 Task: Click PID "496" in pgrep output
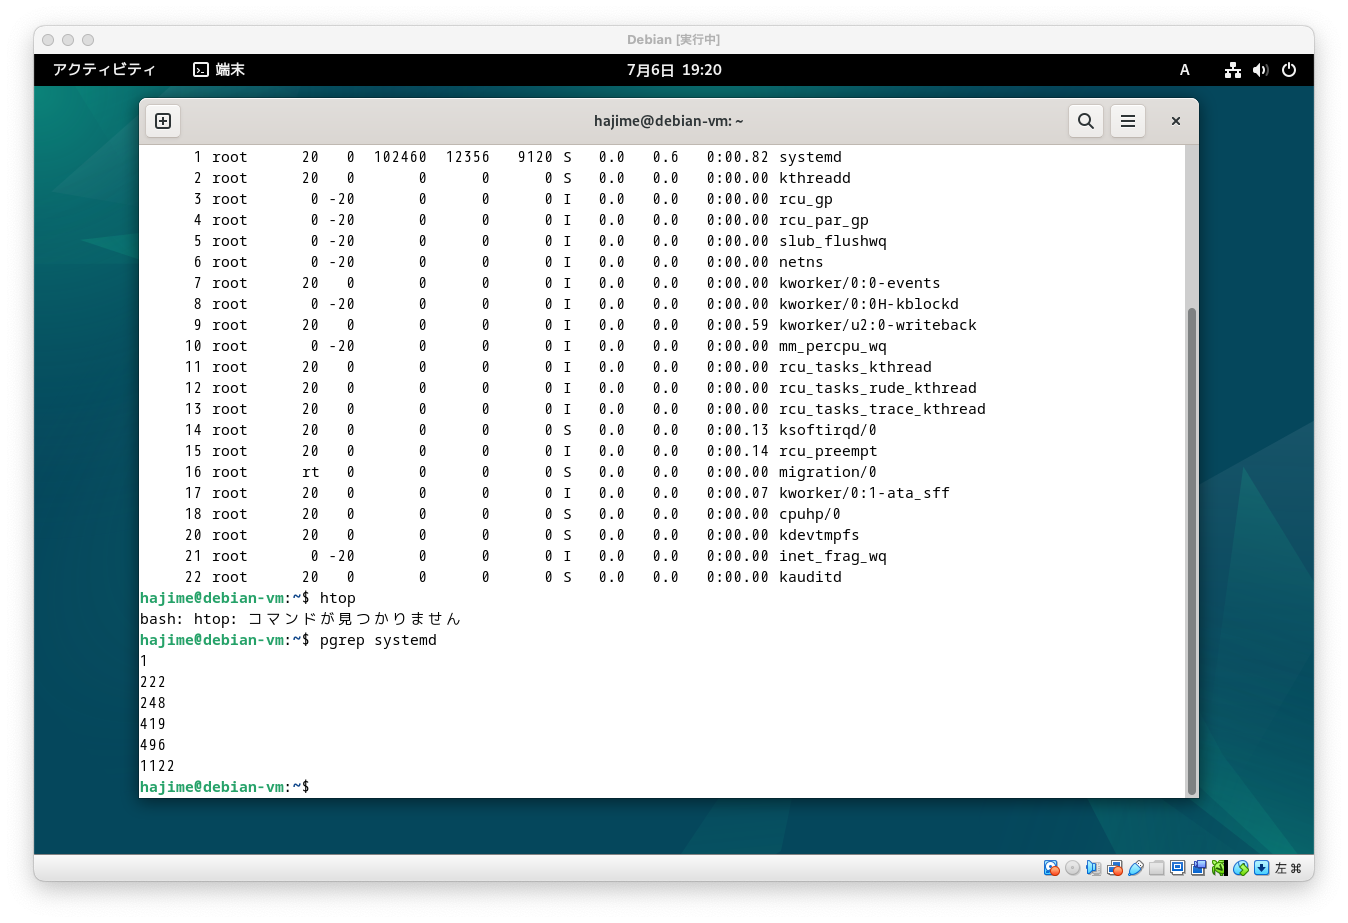(153, 745)
